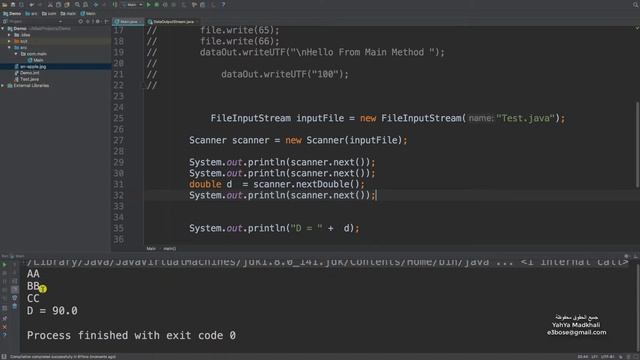Rerun Main from the Run panel
The height and width of the screenshot is (360, 640).
pyautogui.click(x=4, y=264)
